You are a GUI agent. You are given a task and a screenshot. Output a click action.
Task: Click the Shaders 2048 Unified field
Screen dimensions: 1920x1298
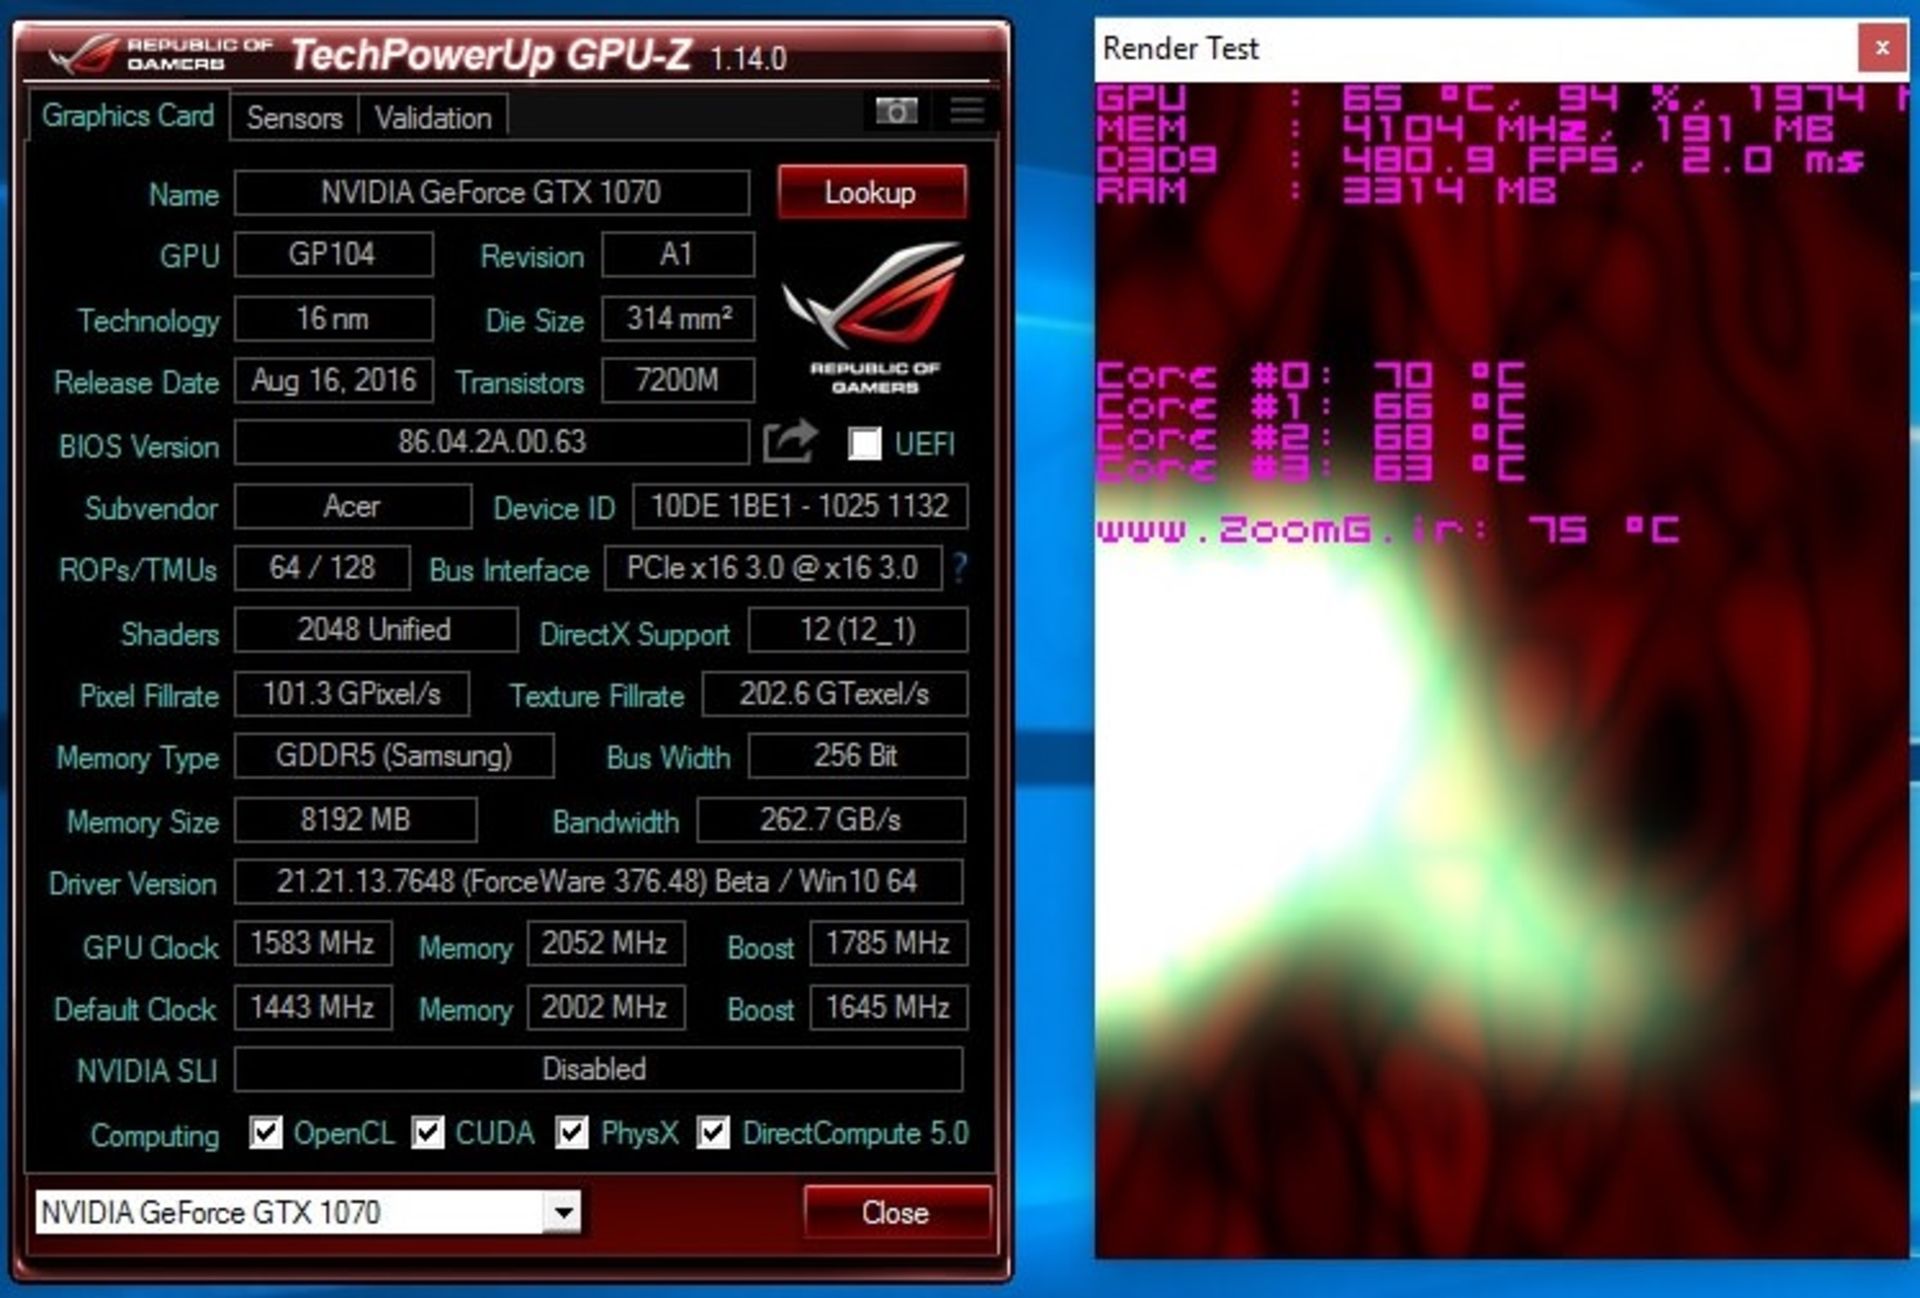[375, 630]
